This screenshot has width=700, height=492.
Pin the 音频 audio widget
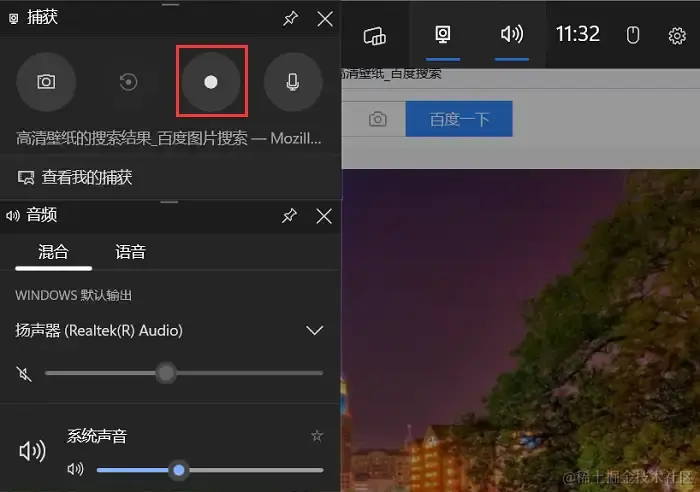290,216
